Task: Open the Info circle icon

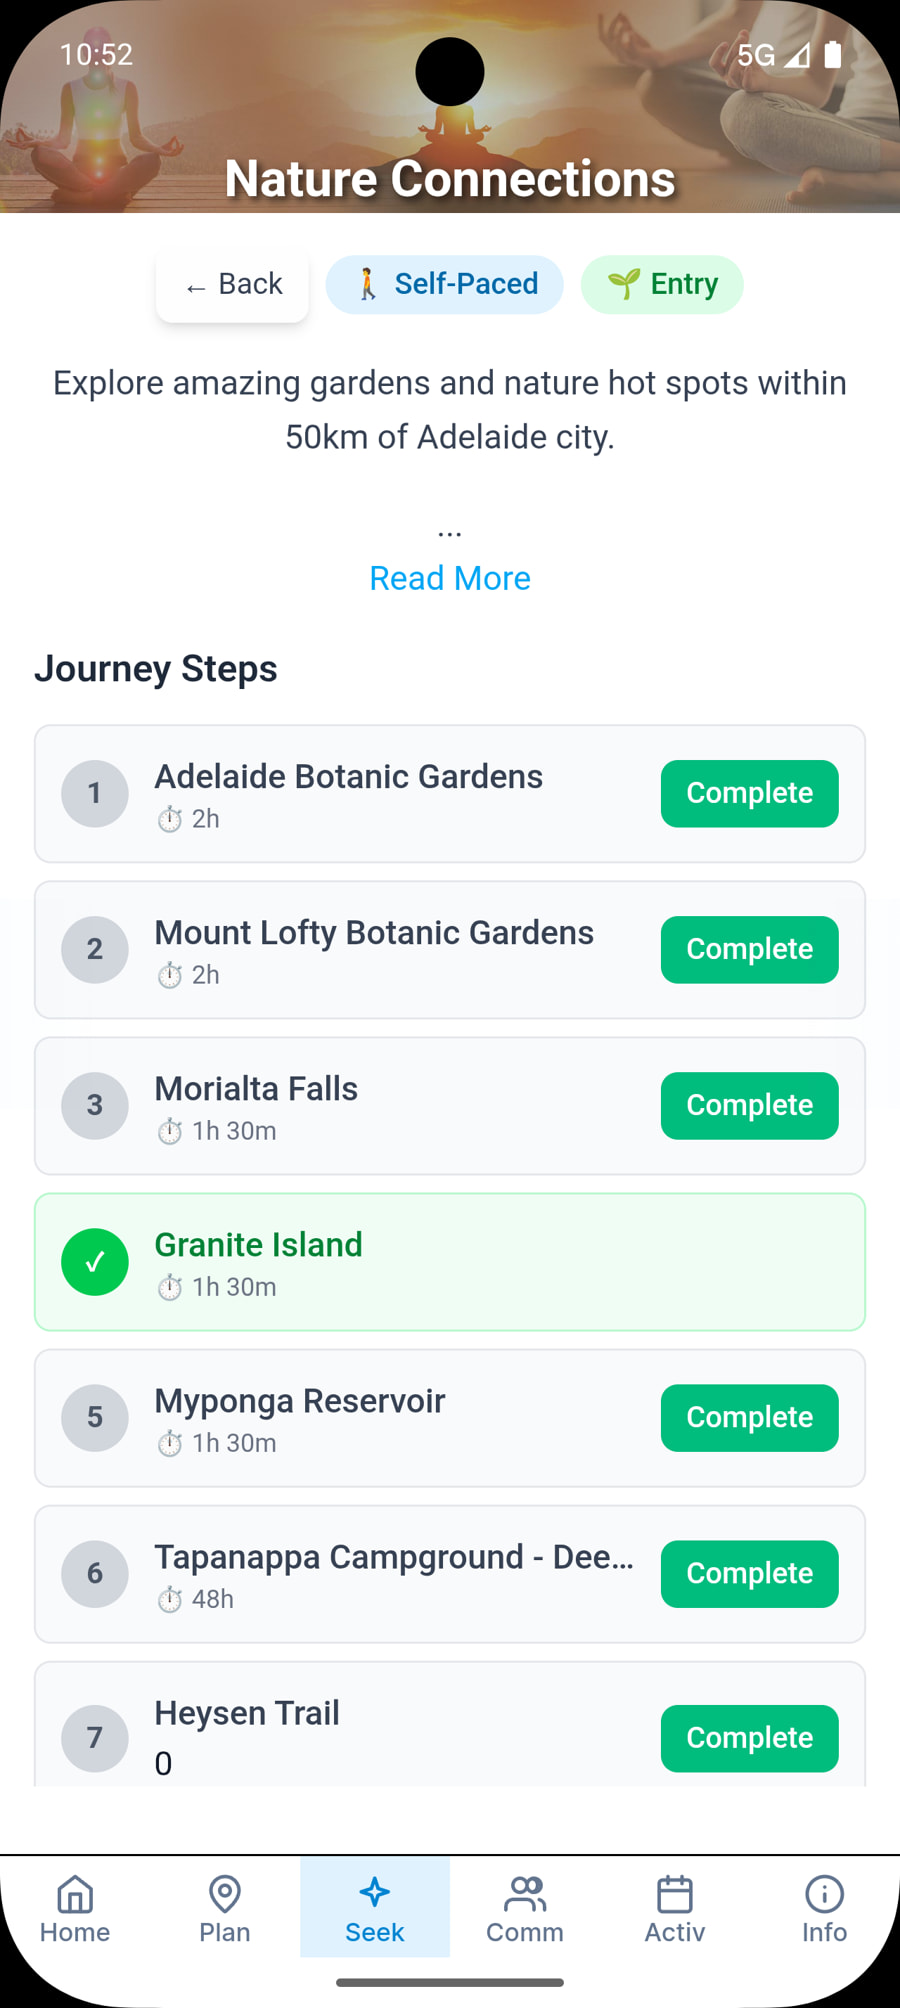Action: click(824, 1893)
